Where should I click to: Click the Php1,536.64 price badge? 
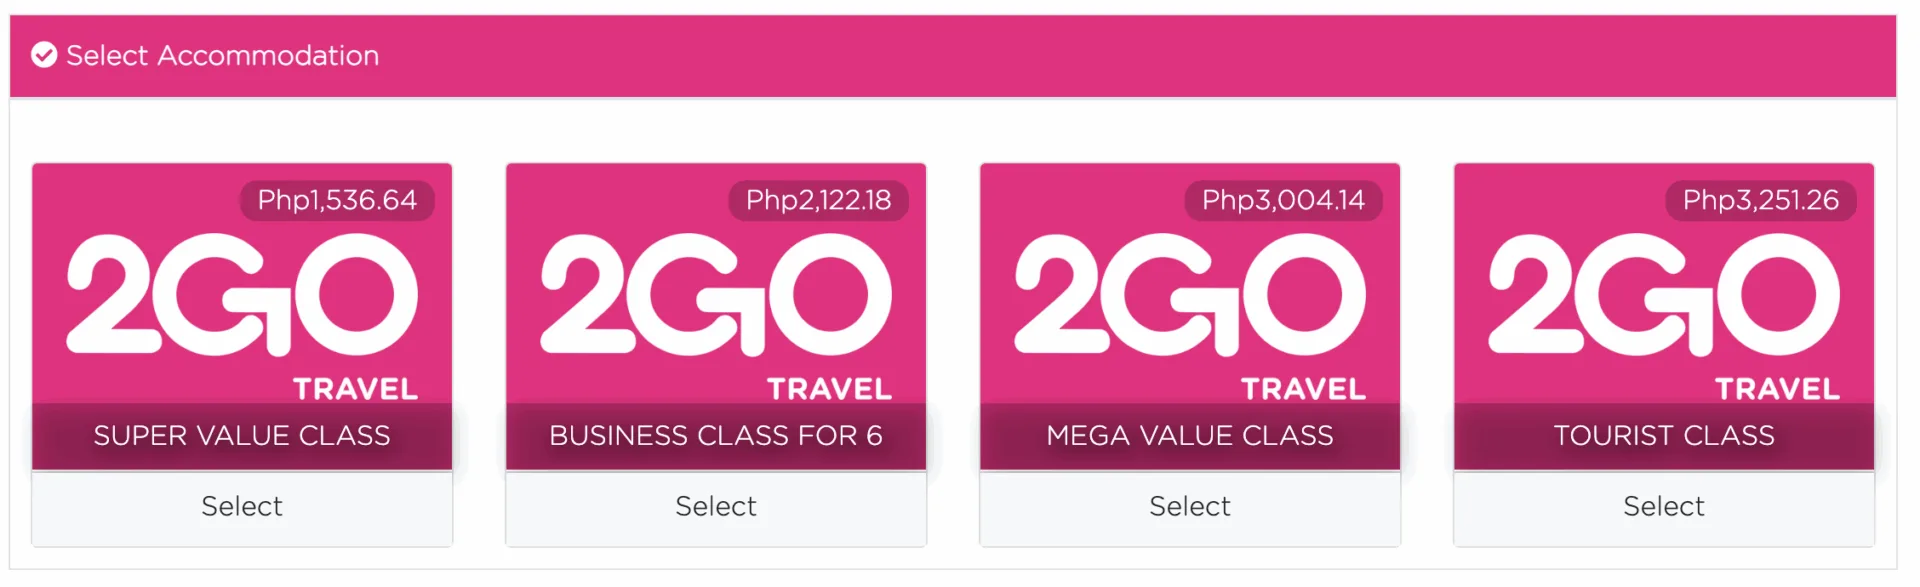click(337, 201)
